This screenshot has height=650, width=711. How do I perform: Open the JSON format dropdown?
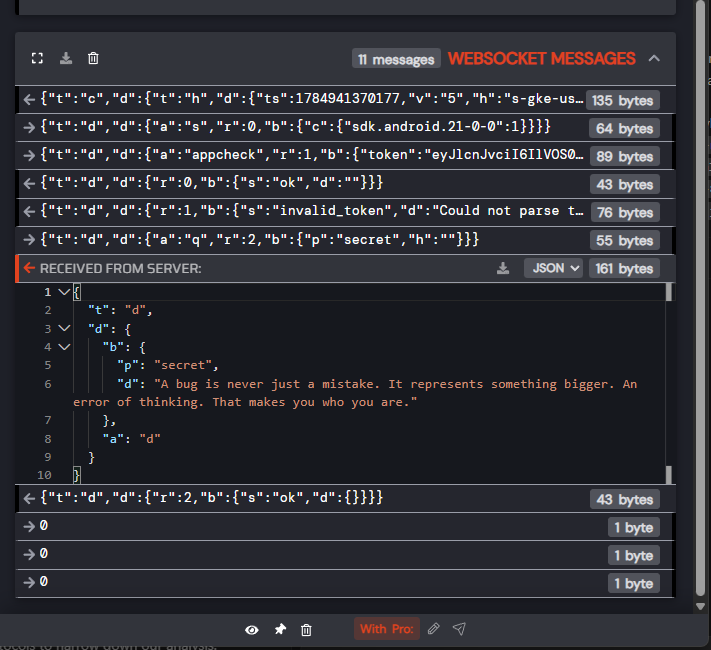[553, 269]
